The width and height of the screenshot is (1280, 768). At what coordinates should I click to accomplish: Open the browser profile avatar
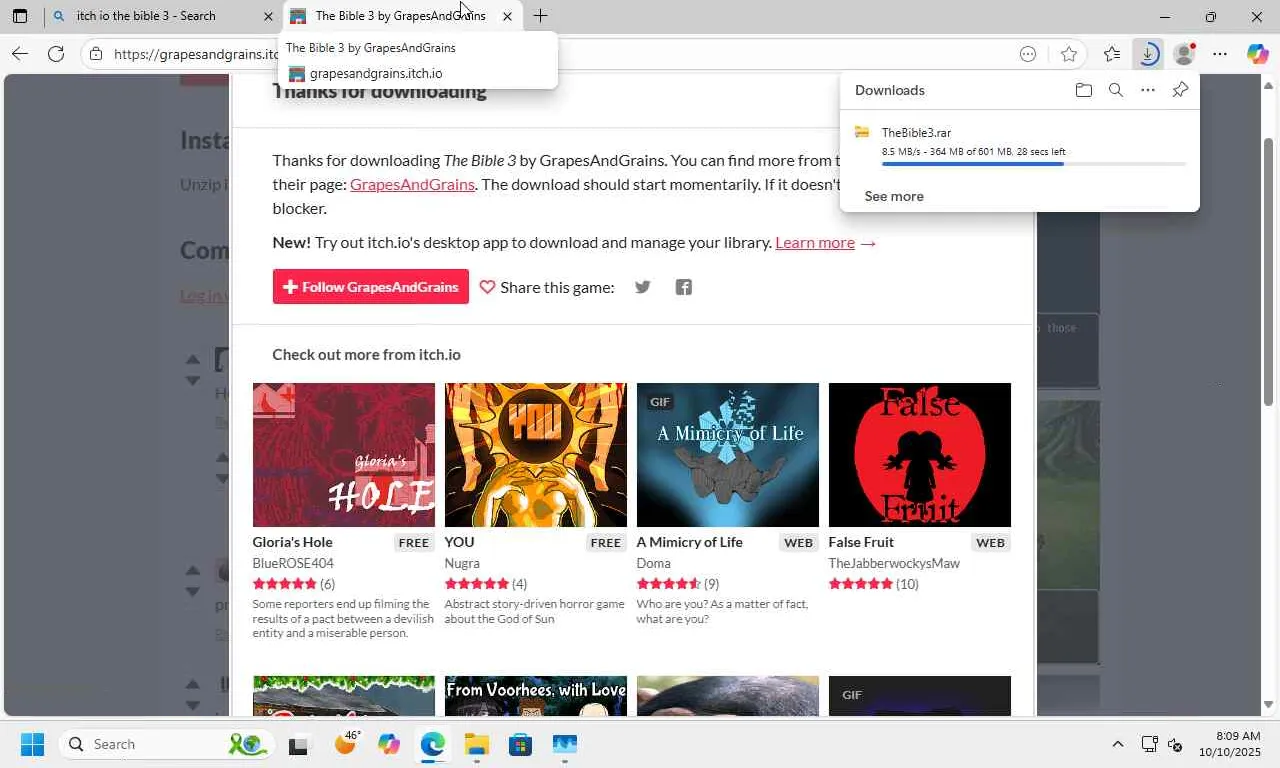point(1184,54)
